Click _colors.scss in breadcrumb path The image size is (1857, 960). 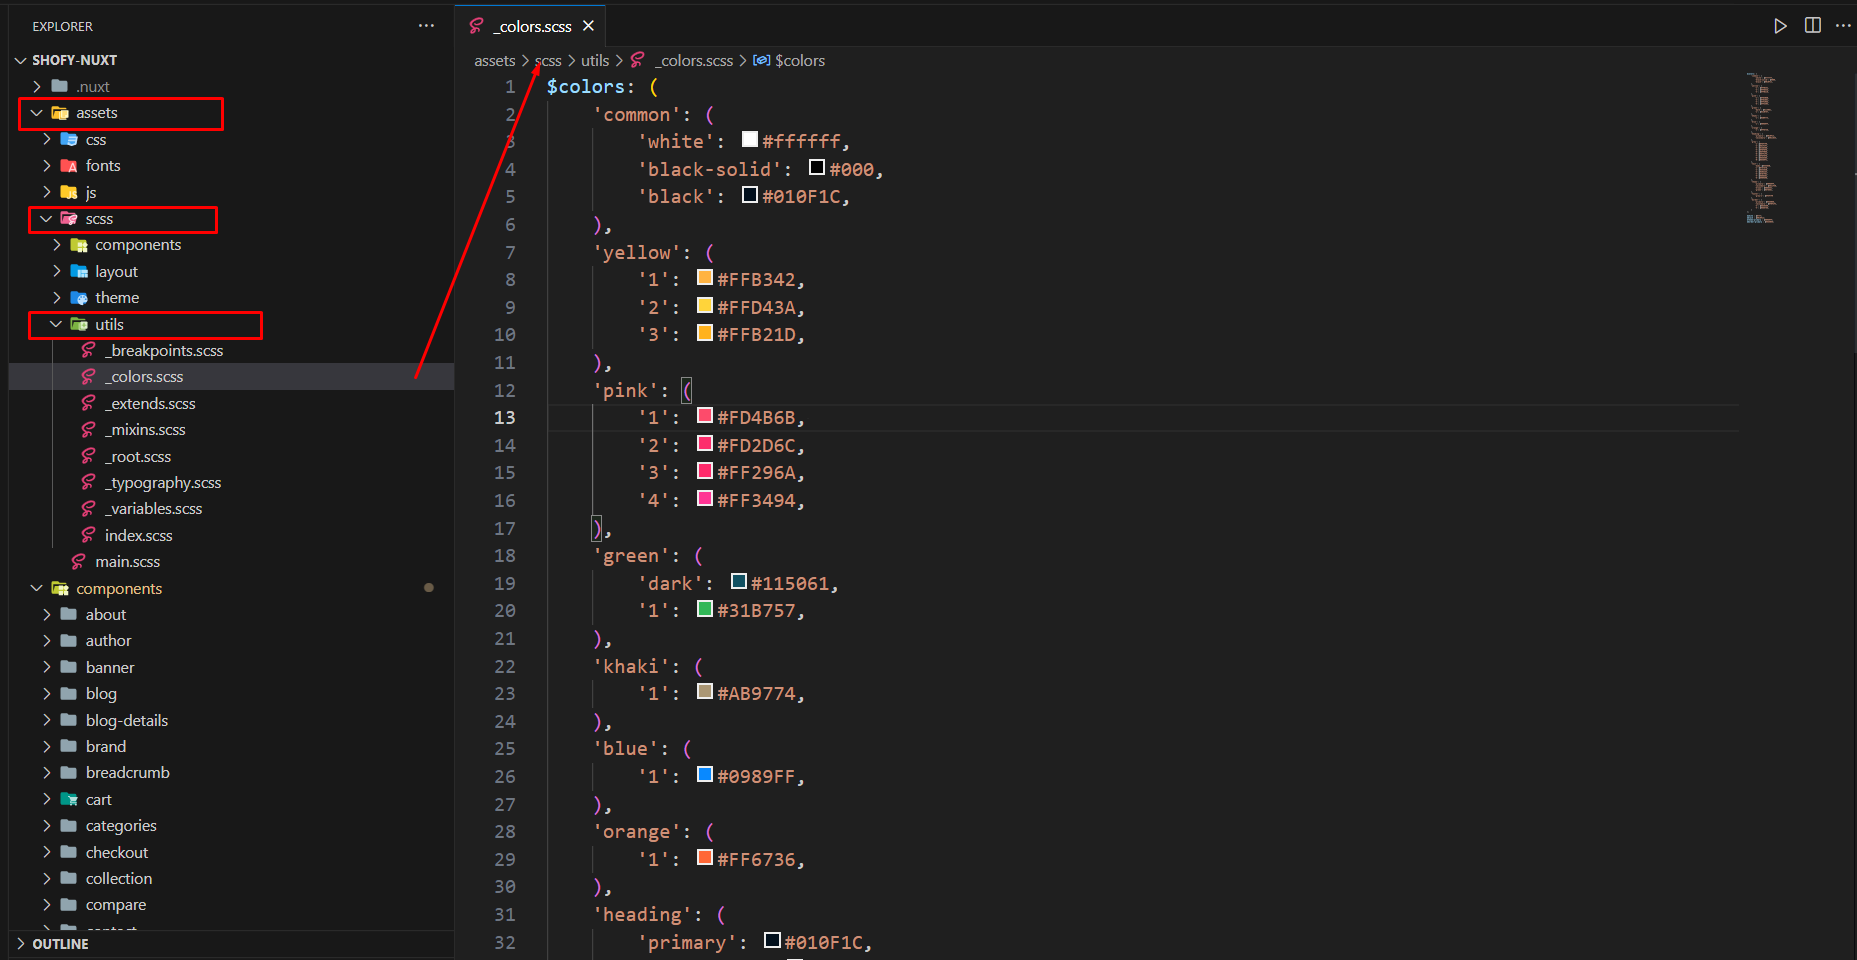(695, 60)
